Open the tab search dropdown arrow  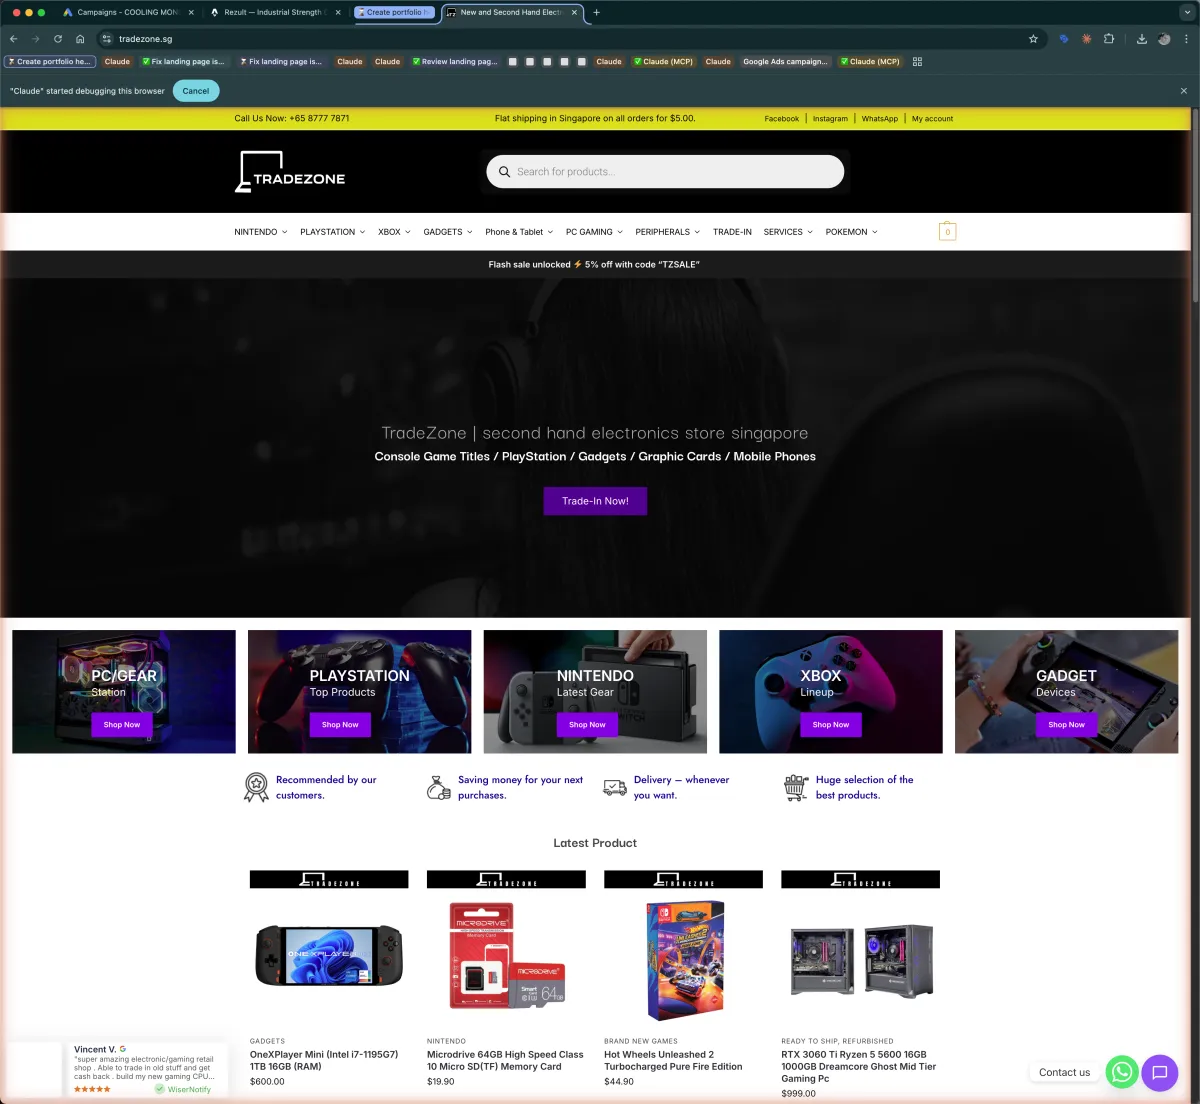(1187, 12)
